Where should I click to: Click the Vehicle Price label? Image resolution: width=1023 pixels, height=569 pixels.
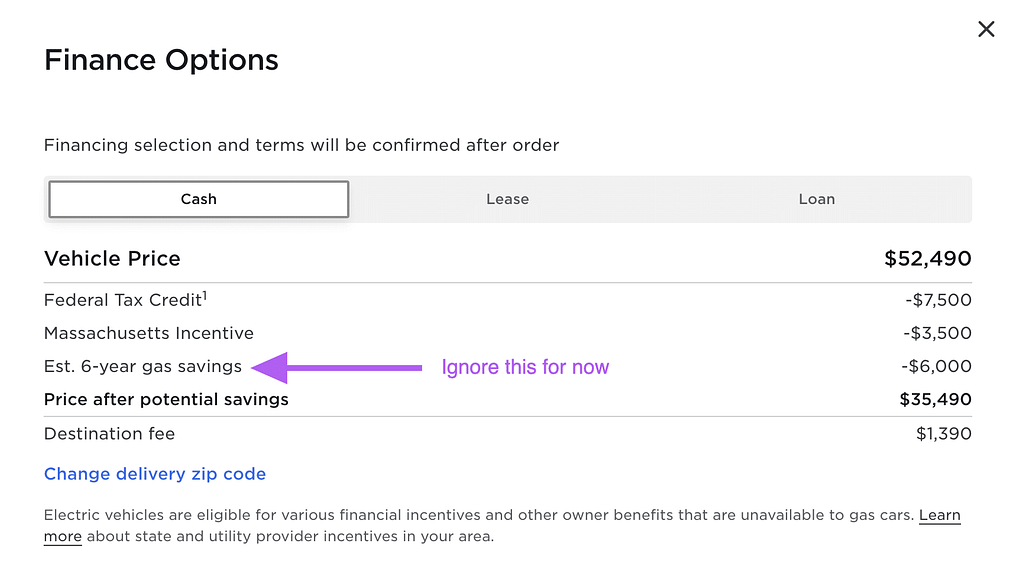click(112, 259)
